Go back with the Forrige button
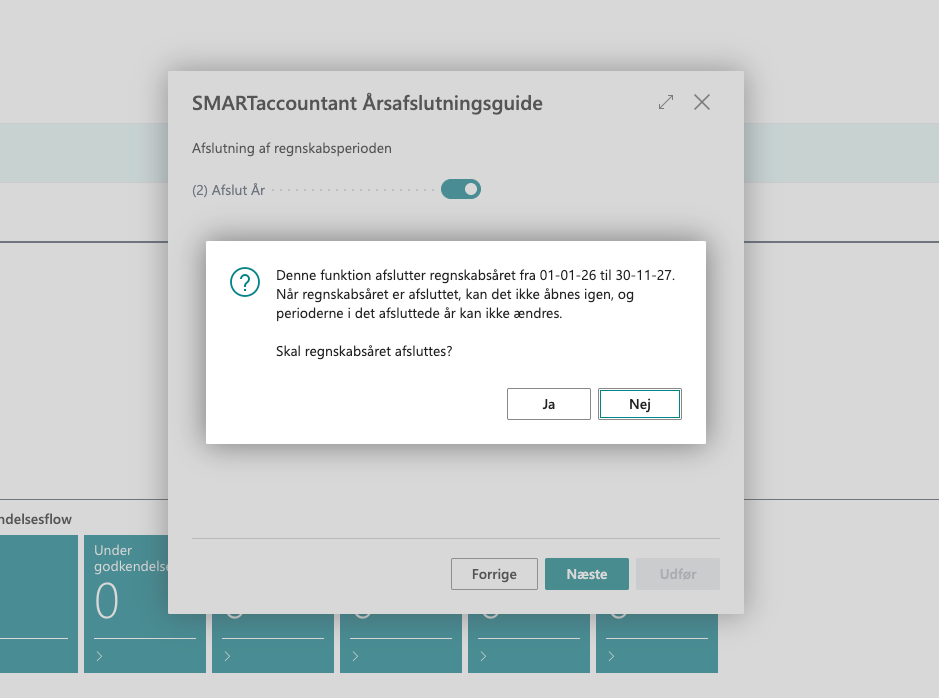The image size is (939, 698). 494,574
